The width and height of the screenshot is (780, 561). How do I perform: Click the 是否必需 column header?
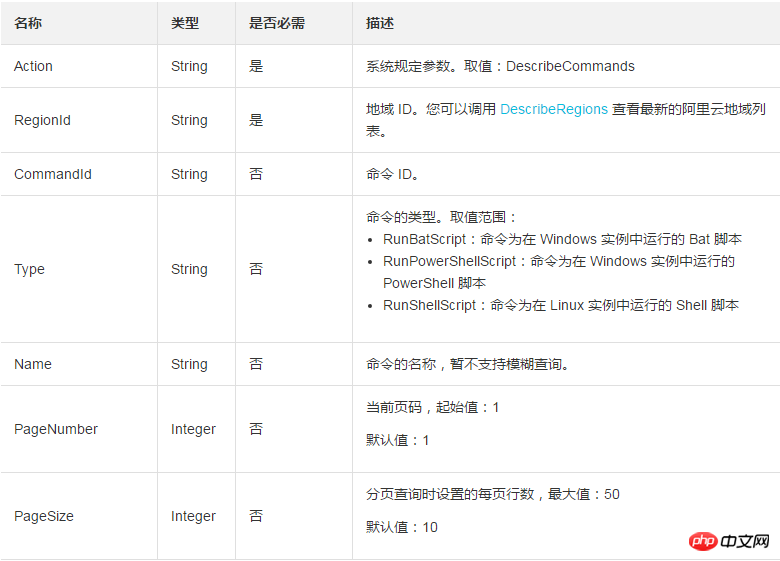pyautogui.click(x=277, y=23)
